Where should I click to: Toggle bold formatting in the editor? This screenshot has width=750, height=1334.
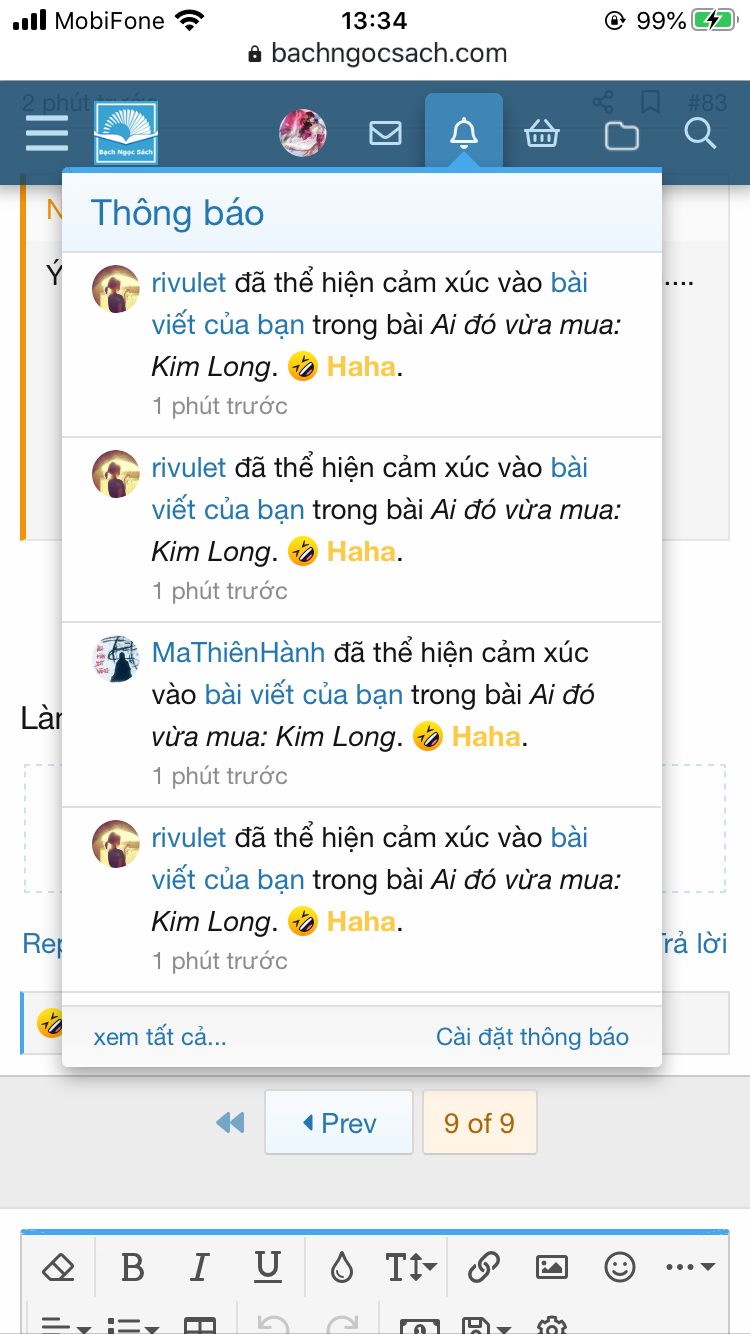(x=133, y=1267)
